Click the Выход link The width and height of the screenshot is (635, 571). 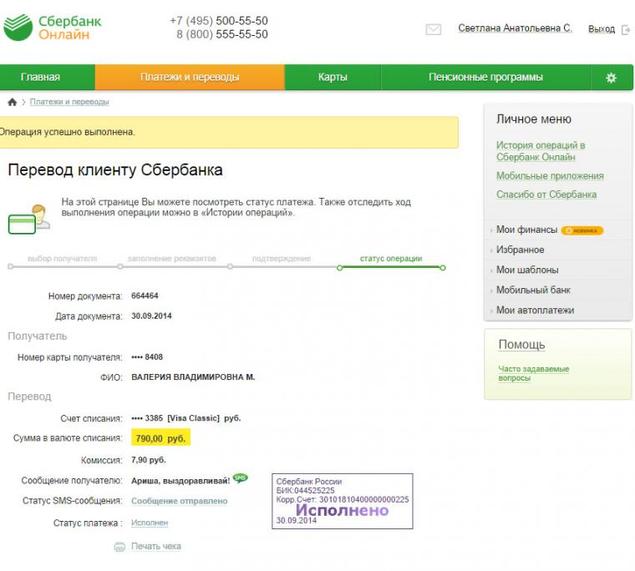(601, 29)
